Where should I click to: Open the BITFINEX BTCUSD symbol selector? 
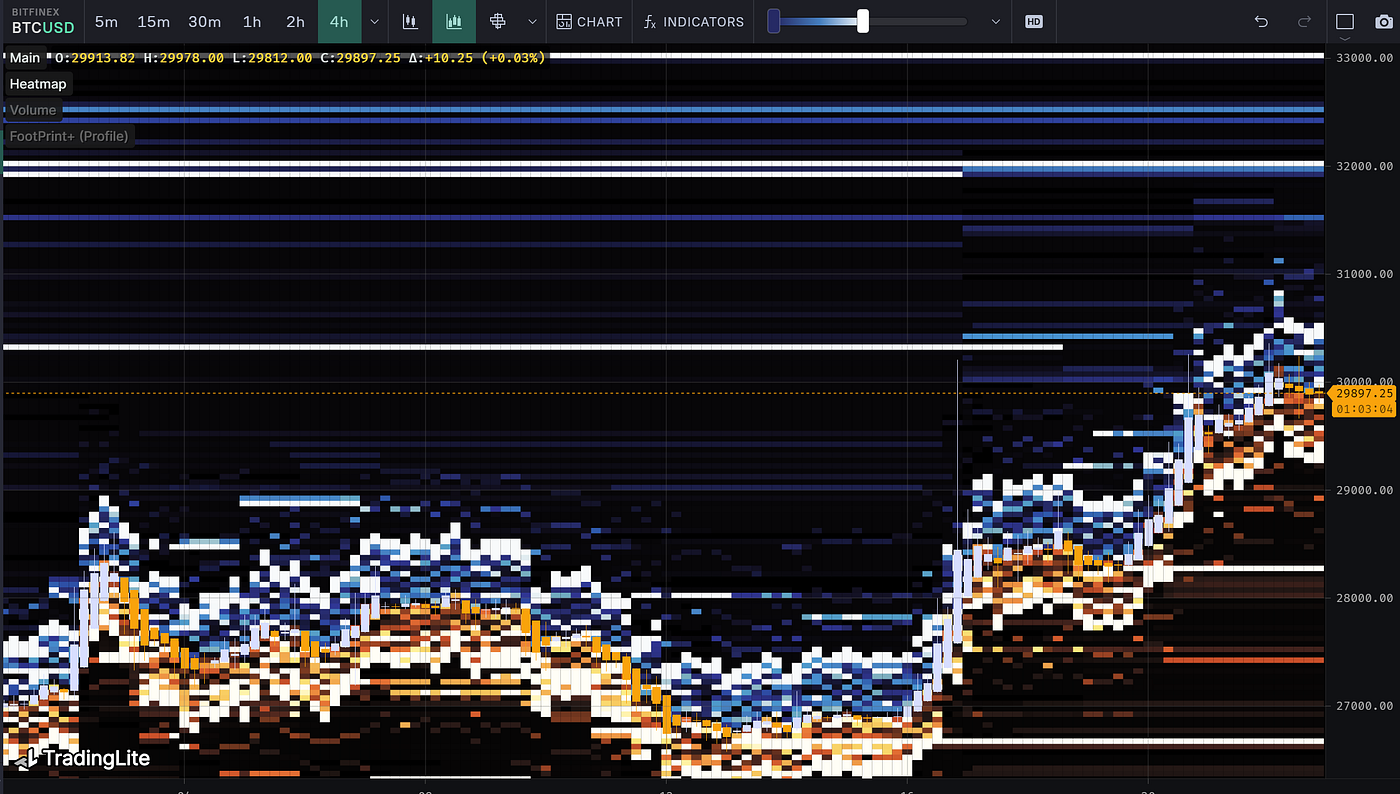pyautogui.click(x=43, y=21)
